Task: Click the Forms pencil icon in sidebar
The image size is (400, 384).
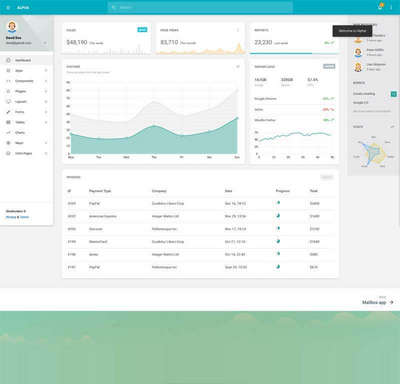Action: [x=8, y=112]
